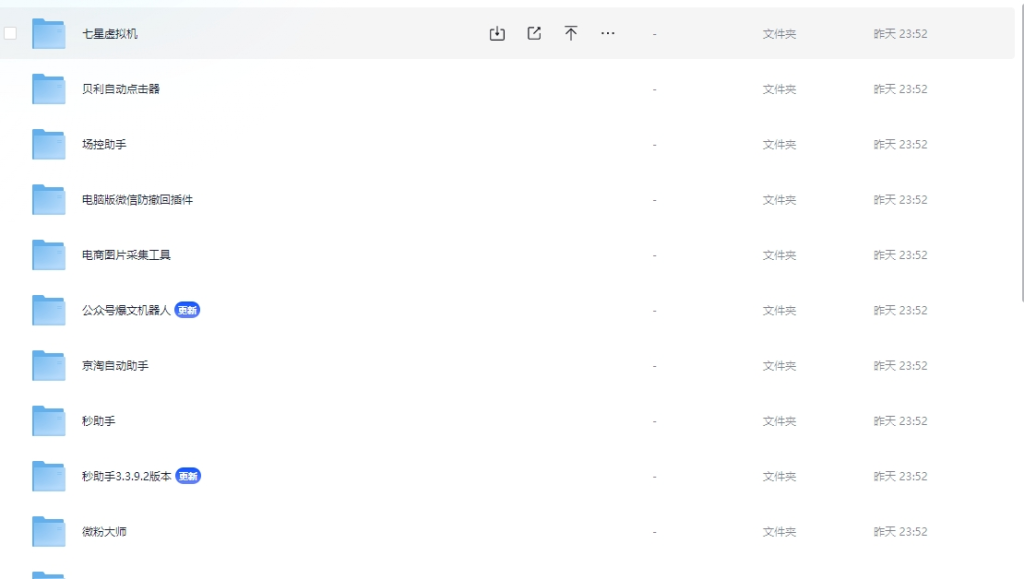
Task: Share the 七星虚拟机 folder
Action: 534,34
